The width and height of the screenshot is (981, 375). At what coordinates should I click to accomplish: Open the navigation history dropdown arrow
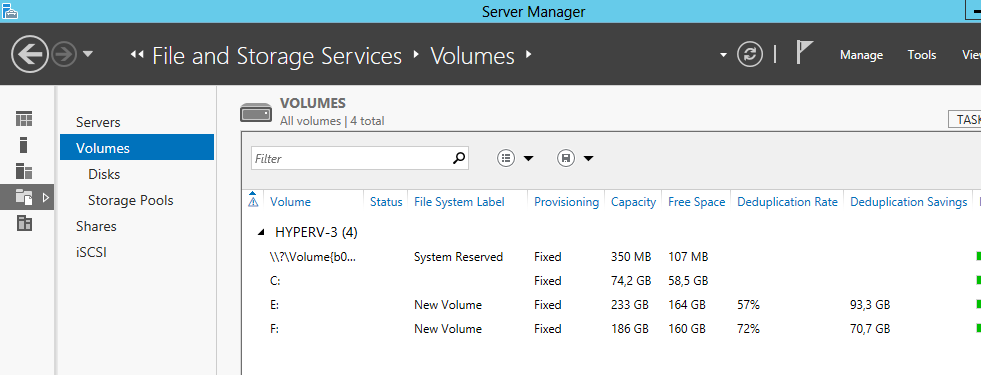[88, 54]
